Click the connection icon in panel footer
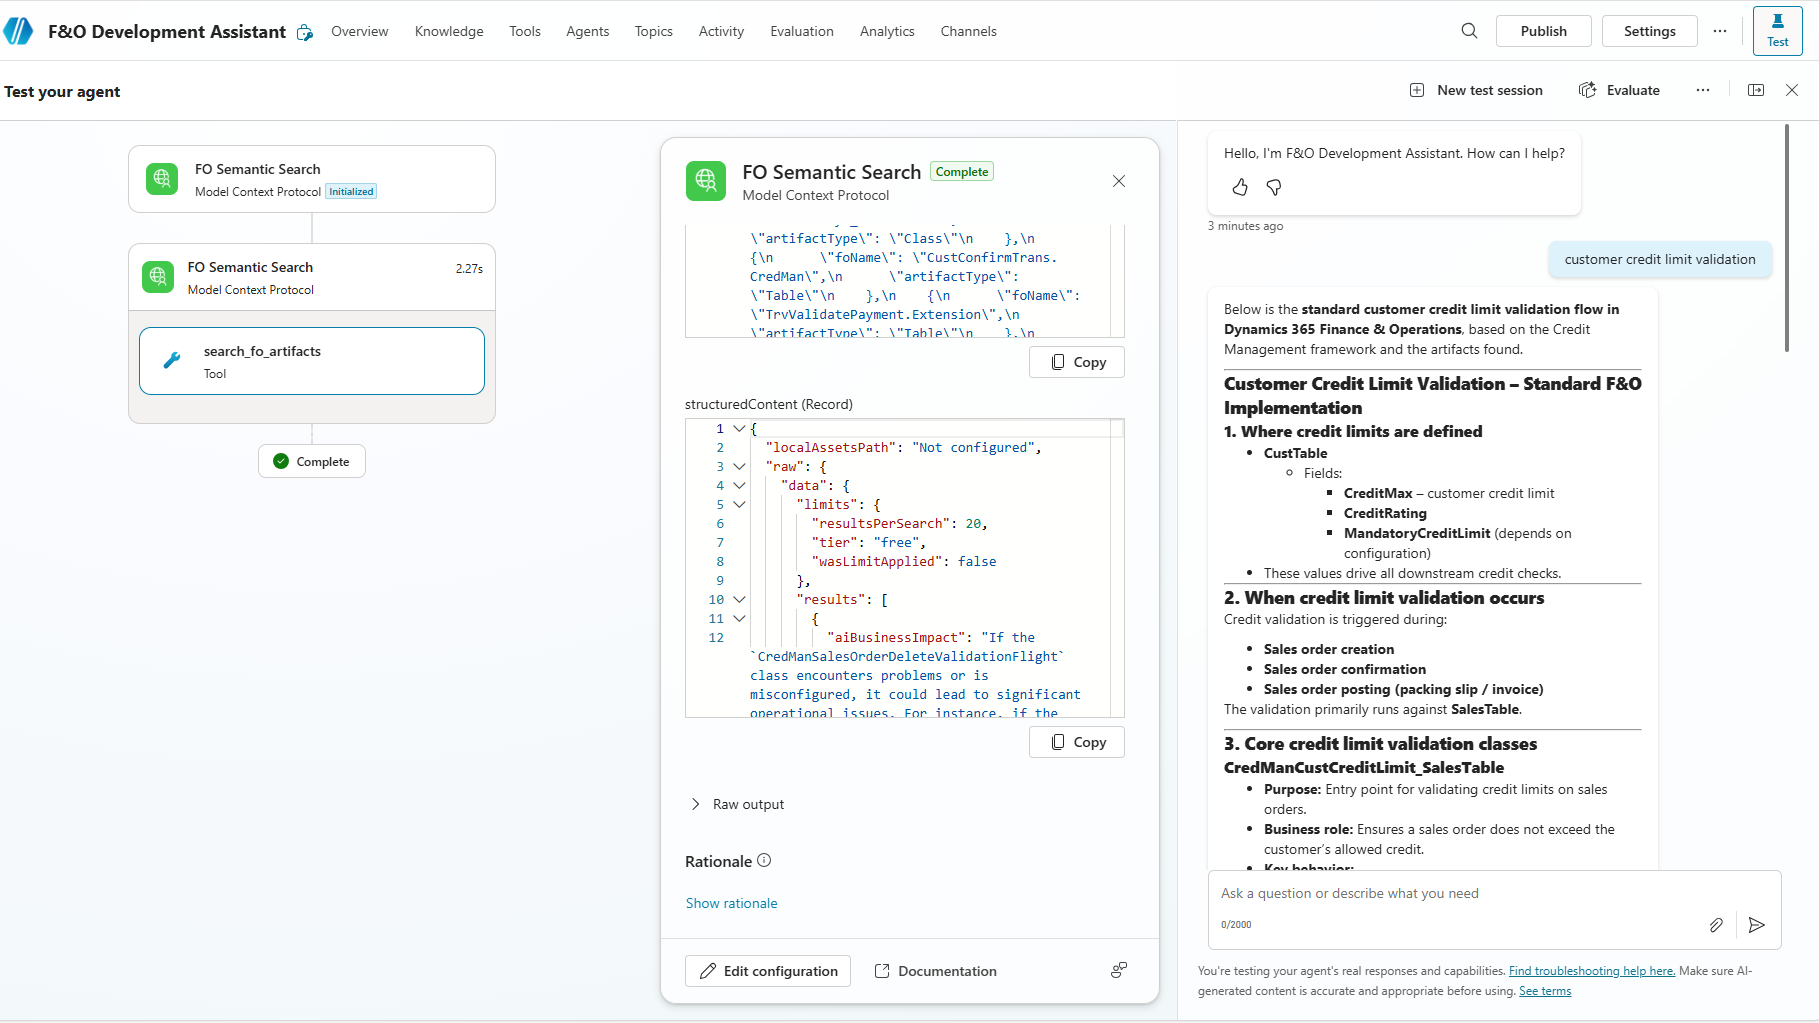This screenshot has height=1023, width=1819. (x=1119, y=970)
